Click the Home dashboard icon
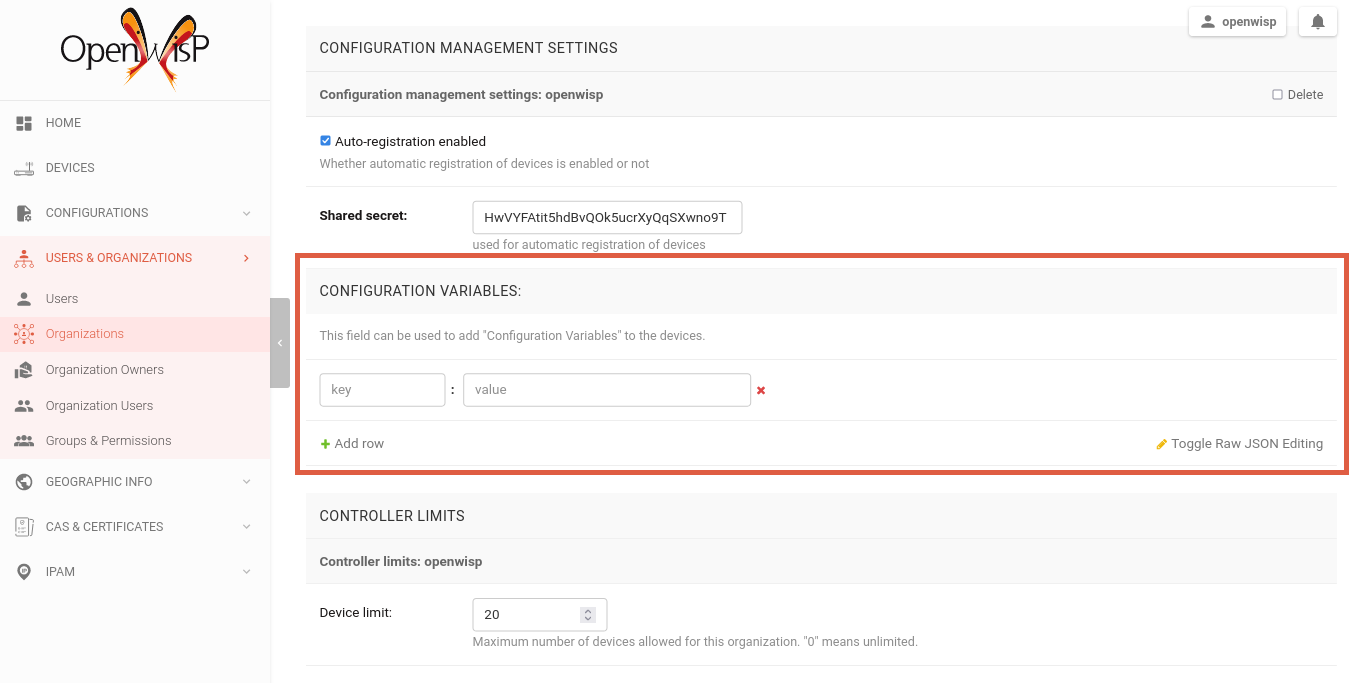This screenshot has height=683, width=1365. tap(25, 123)
